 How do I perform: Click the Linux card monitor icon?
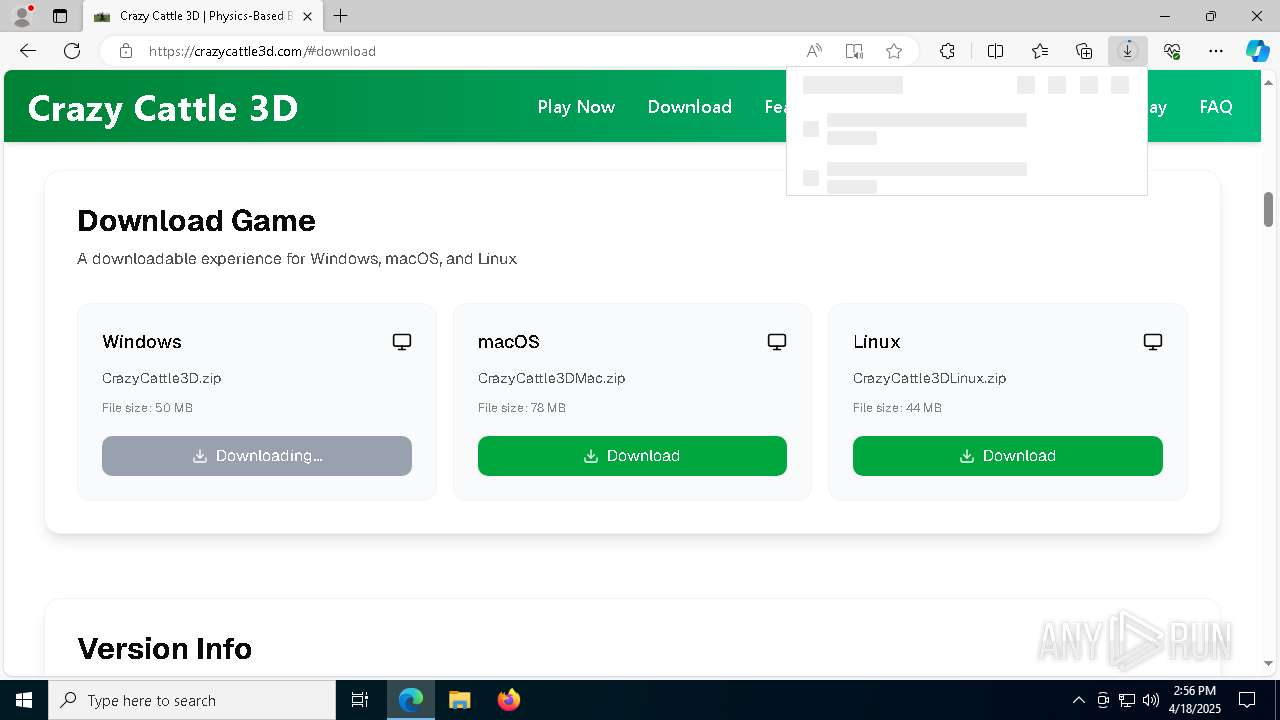[1153, 342]
